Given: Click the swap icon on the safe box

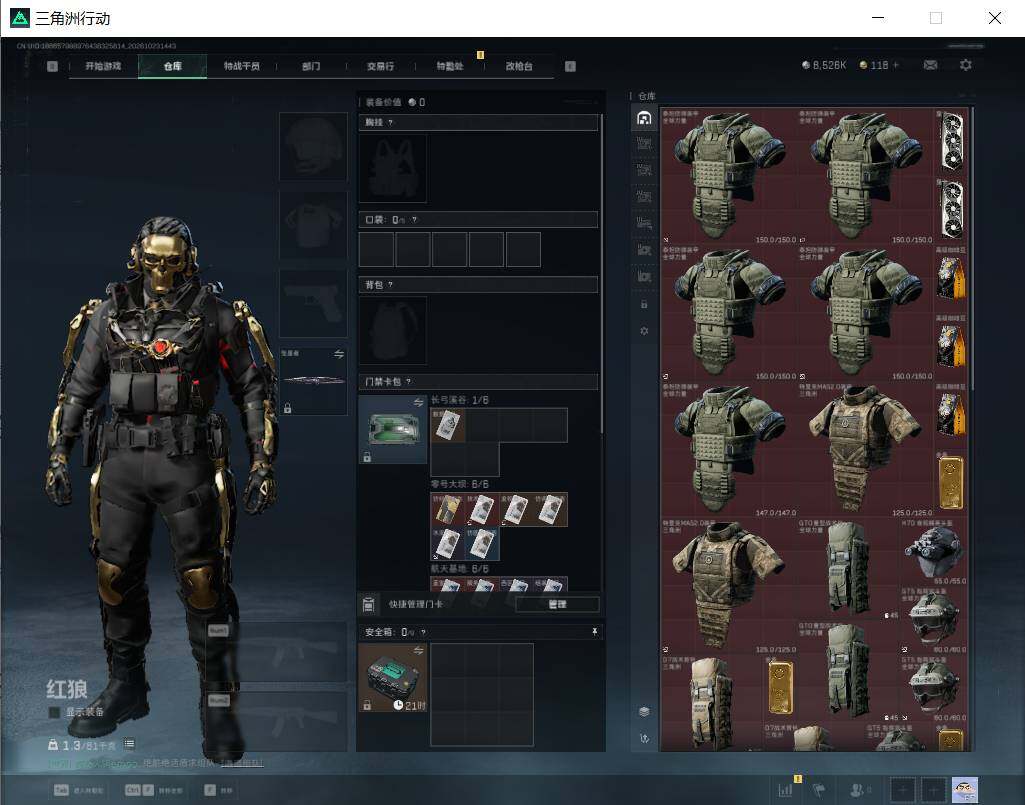Looking at the screenshot, I should click(x=418, y=651).
